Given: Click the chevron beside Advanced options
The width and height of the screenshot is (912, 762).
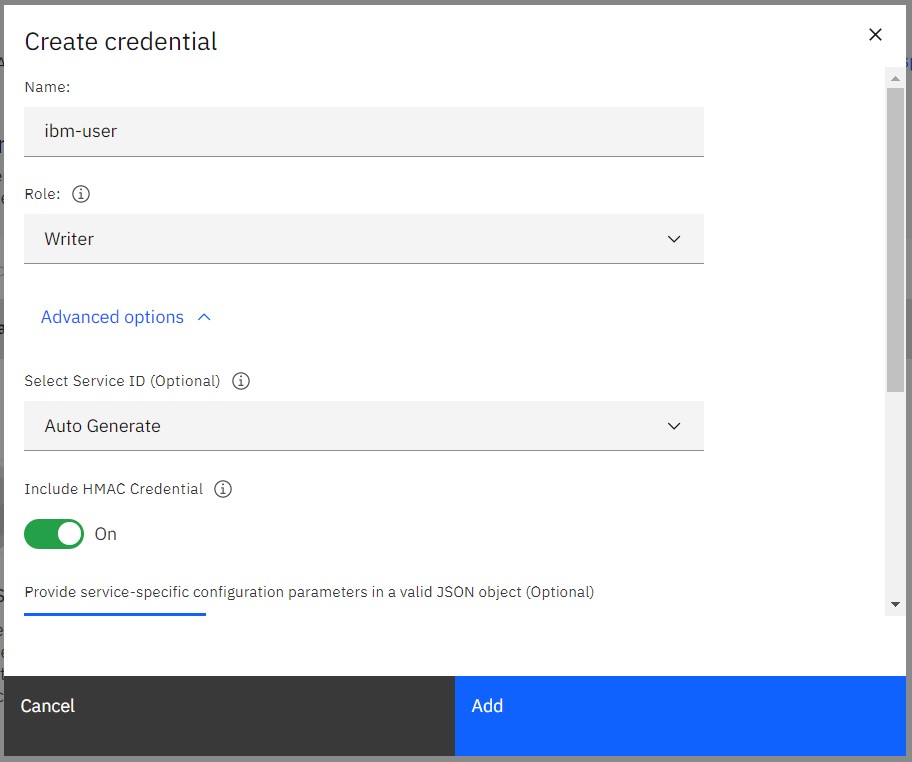Looking at the screenshot, I should tap(205, 317).
